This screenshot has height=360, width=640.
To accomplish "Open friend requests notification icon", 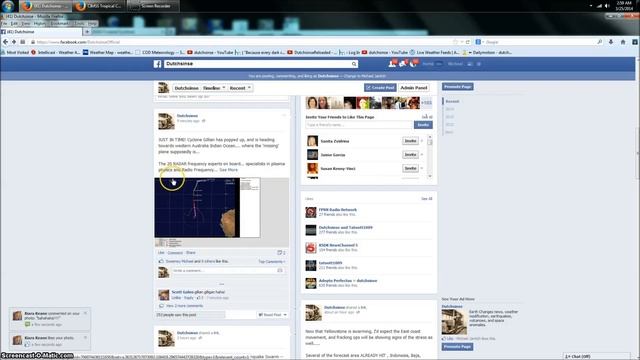I will pos(392,64).
